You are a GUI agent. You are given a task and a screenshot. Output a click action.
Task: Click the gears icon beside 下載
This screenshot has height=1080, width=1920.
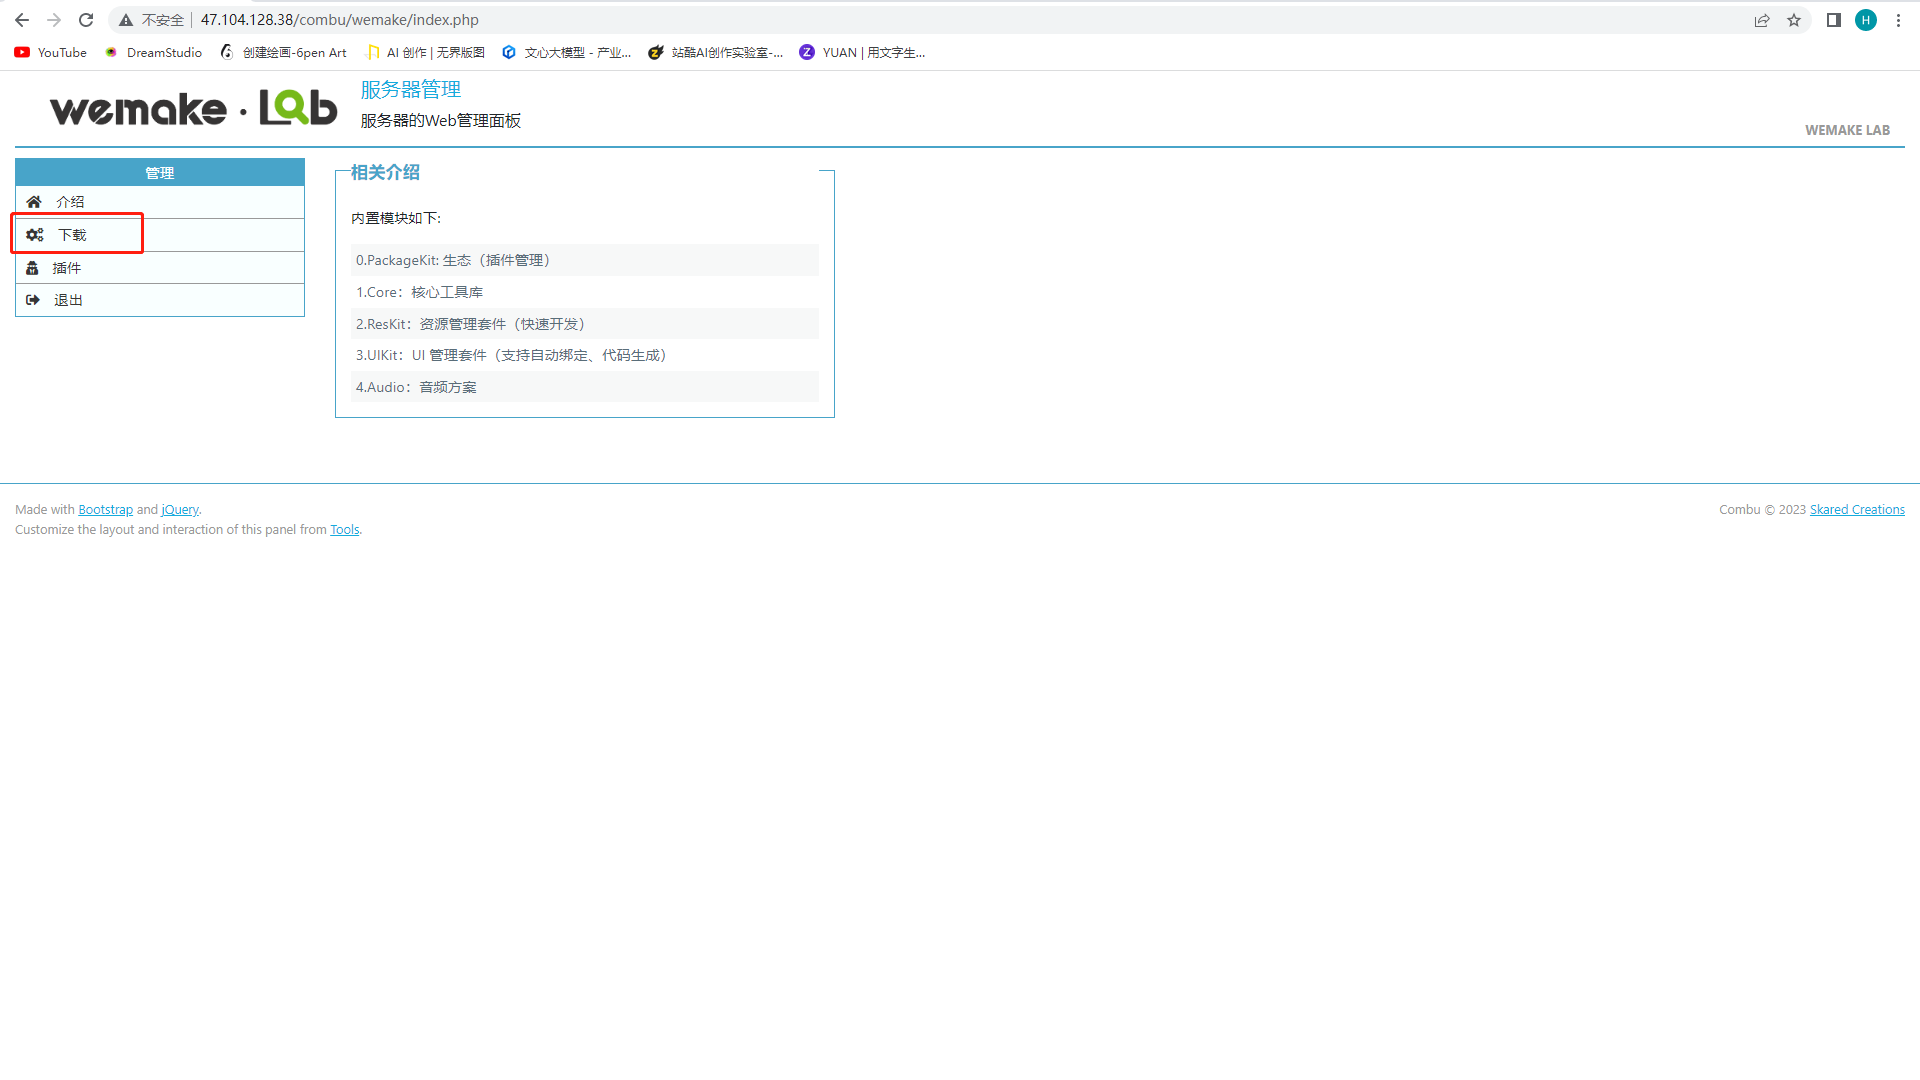[x=35, y=235]
